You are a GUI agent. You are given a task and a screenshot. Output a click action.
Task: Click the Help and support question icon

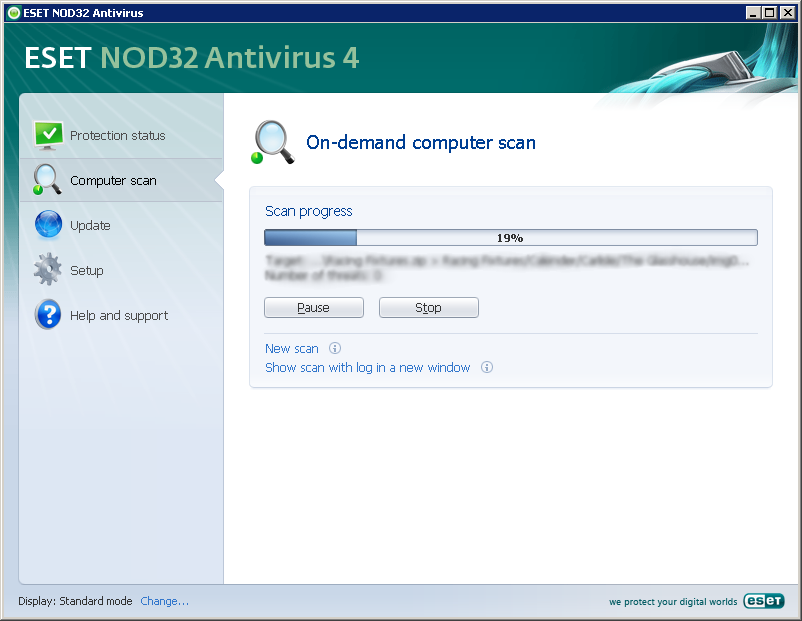[x=49, y=314]
